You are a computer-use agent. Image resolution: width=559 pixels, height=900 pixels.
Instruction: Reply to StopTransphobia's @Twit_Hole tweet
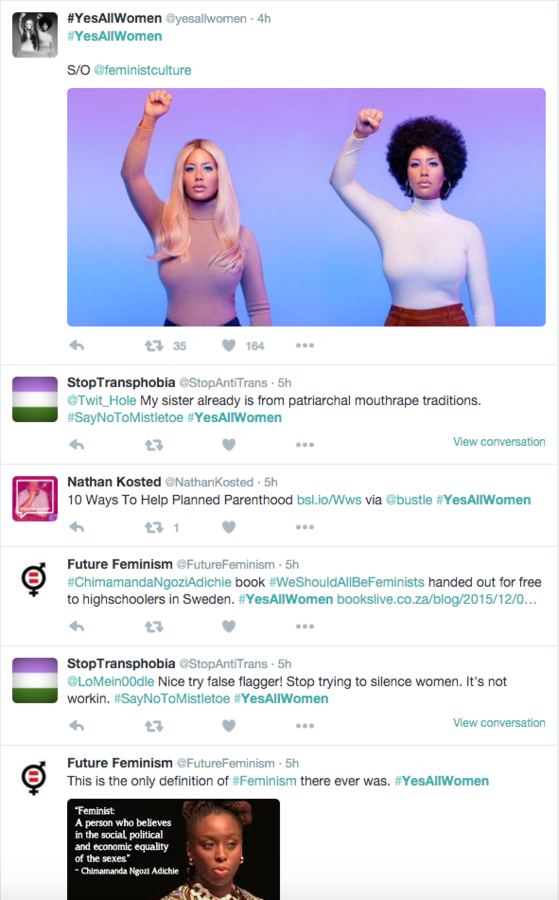point(77,445)
